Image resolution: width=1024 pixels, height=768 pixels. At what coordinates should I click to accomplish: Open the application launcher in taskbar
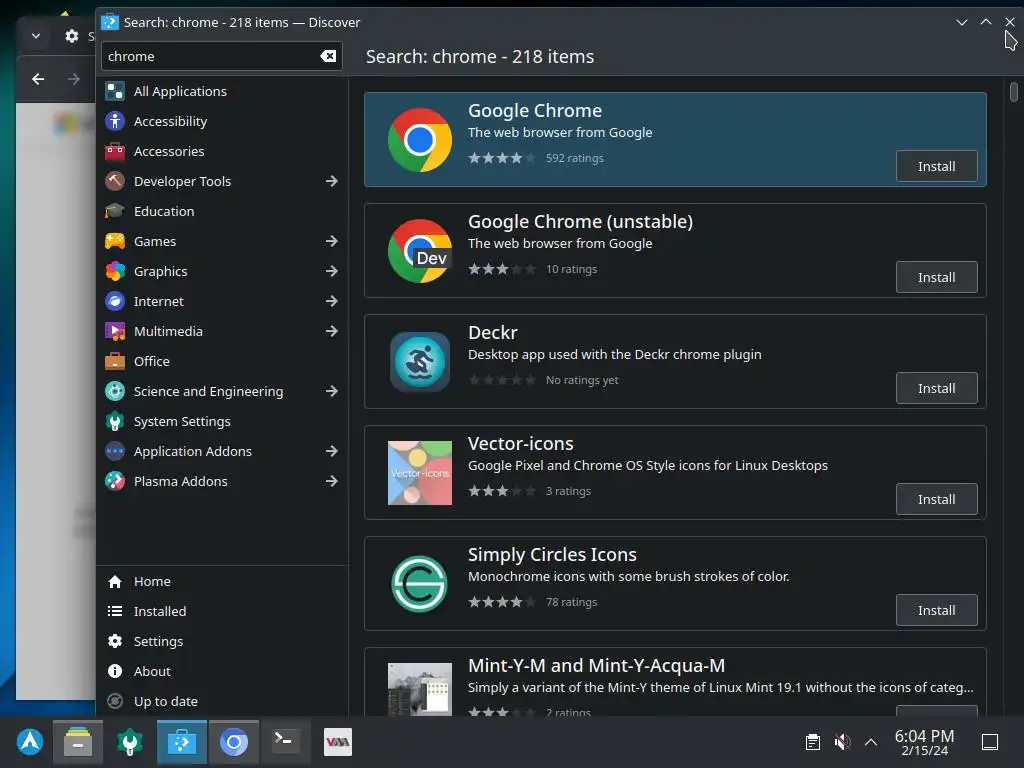29,743
